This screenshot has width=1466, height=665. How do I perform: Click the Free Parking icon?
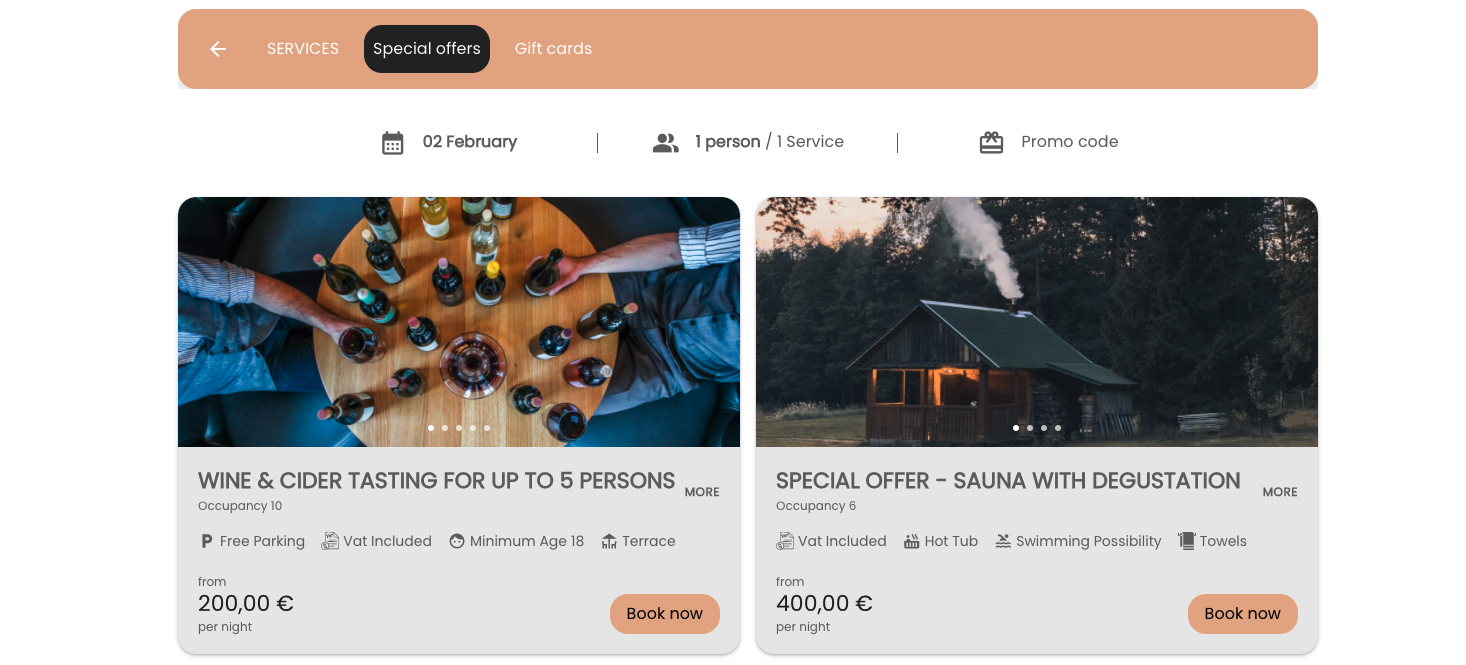pyautogui.click(x=207, y=542)
